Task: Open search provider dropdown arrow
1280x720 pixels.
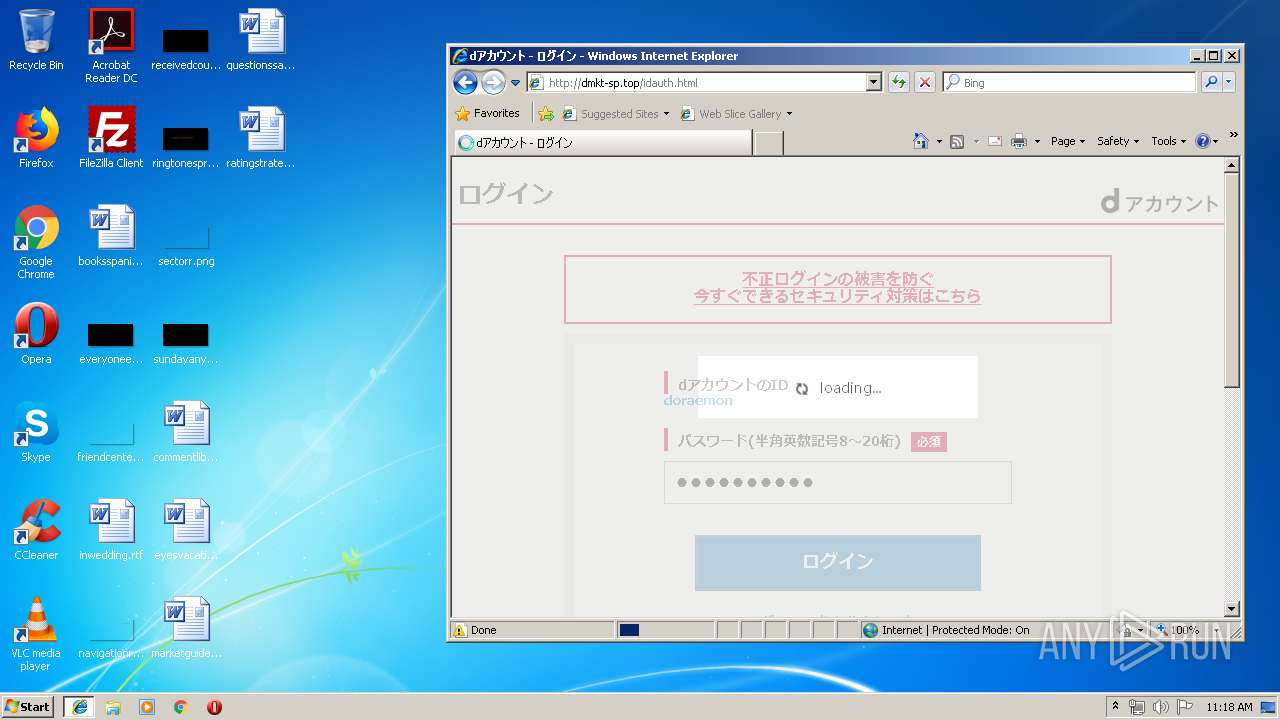Action: 1229,82
